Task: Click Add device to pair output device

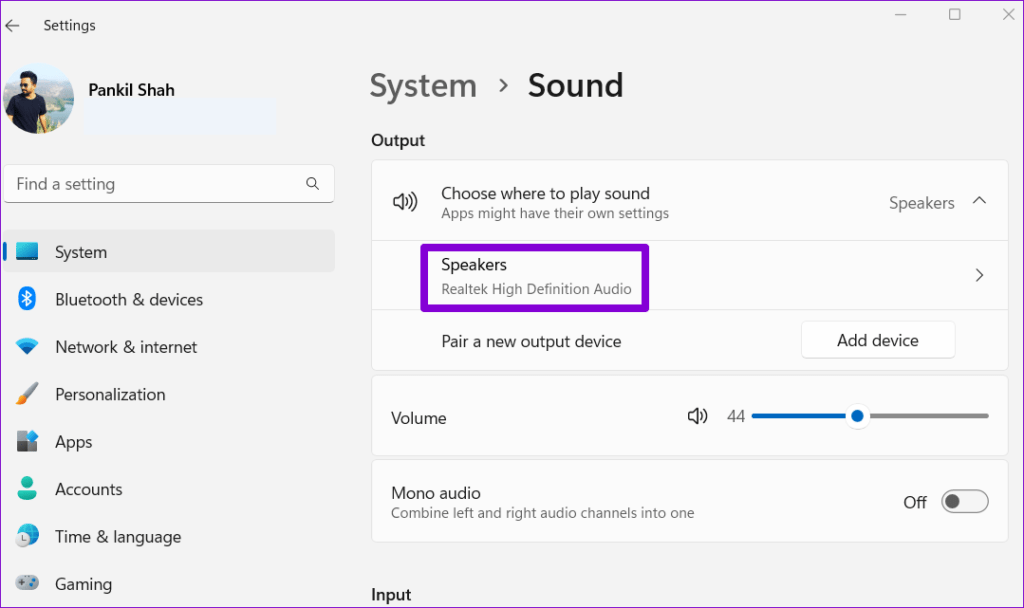Action: click(x=878, y=340)
